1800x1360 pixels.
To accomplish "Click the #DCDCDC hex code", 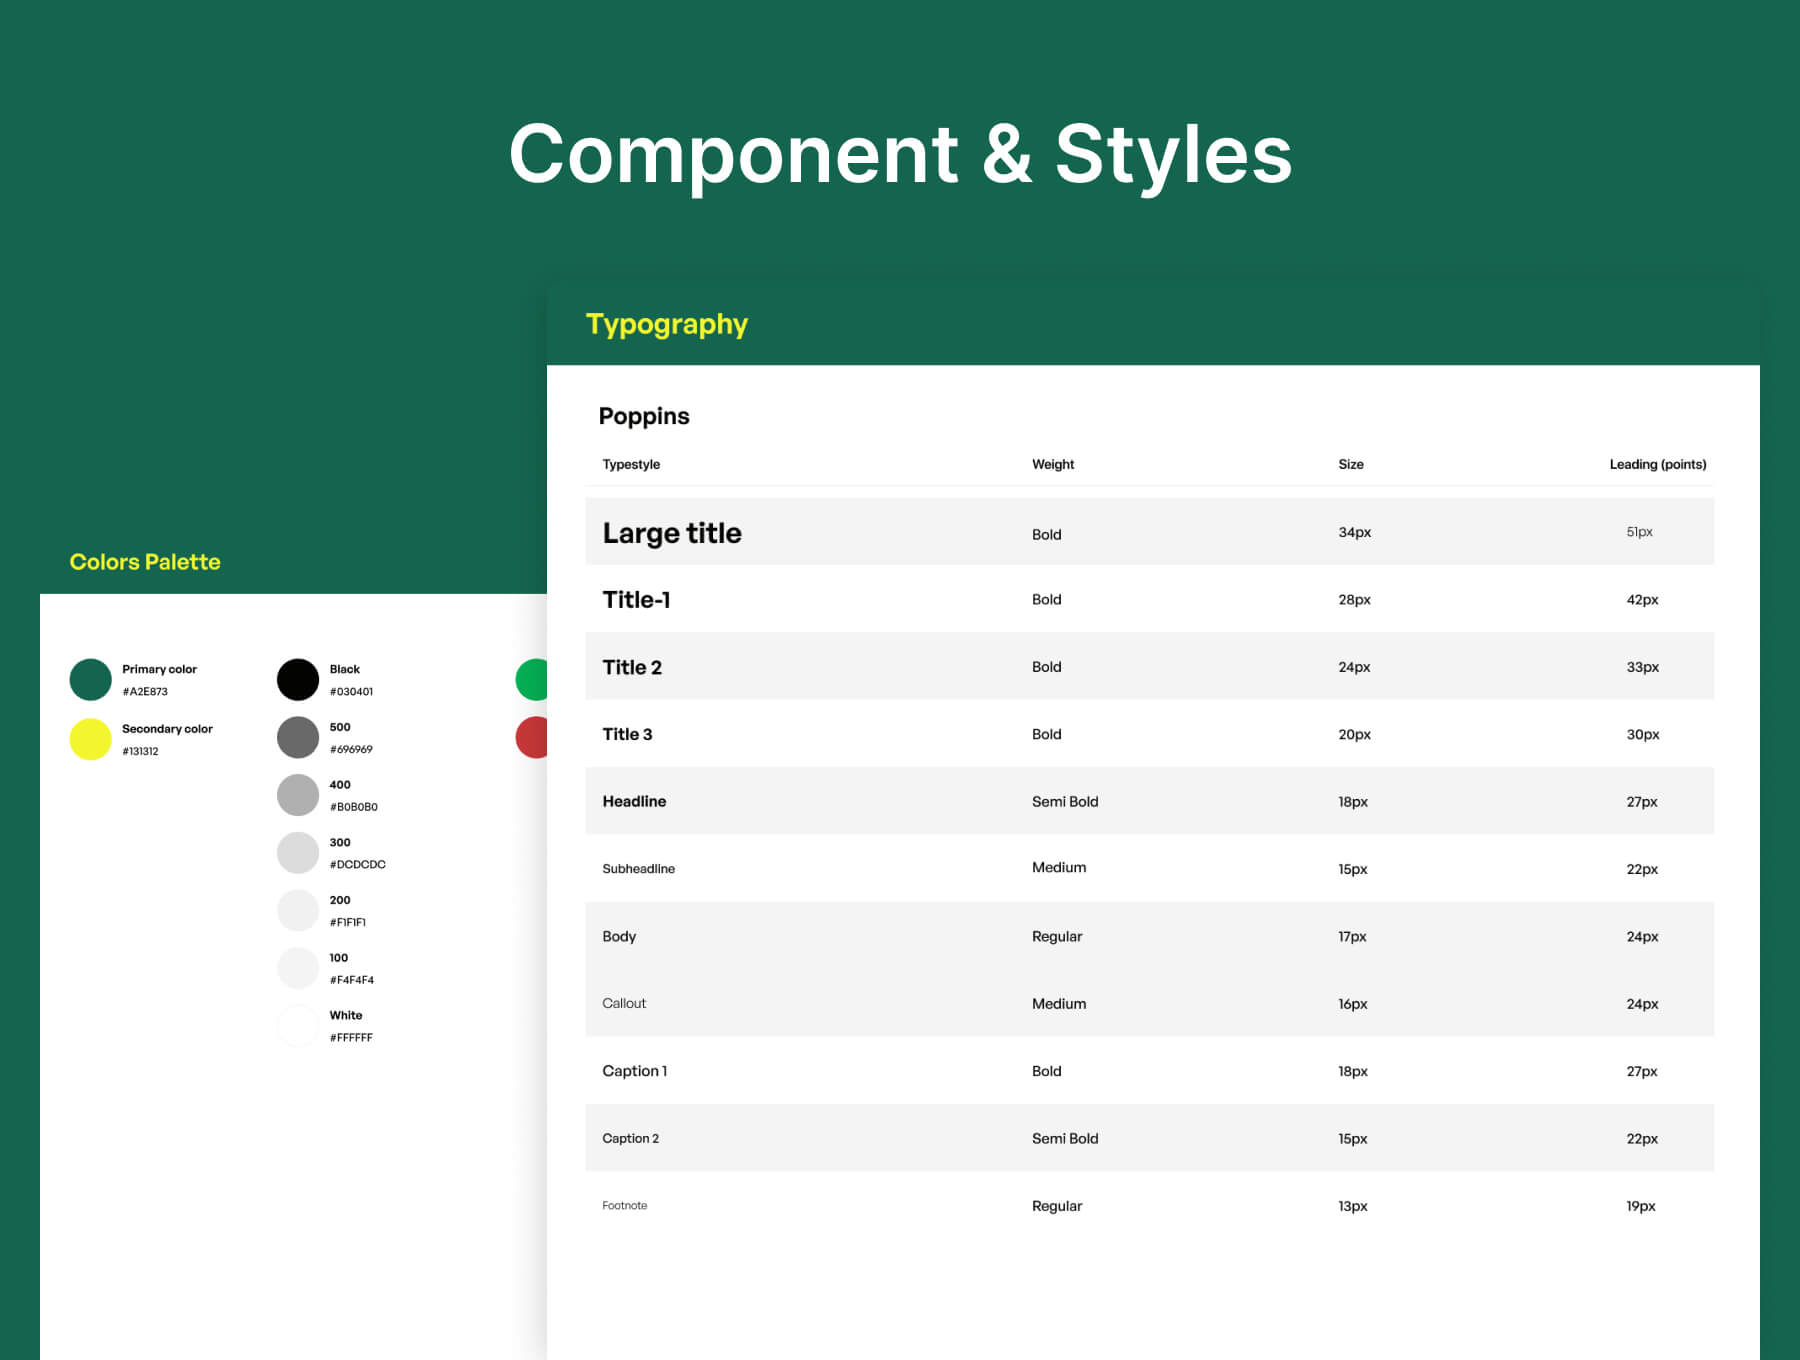I will pos(357,865).
